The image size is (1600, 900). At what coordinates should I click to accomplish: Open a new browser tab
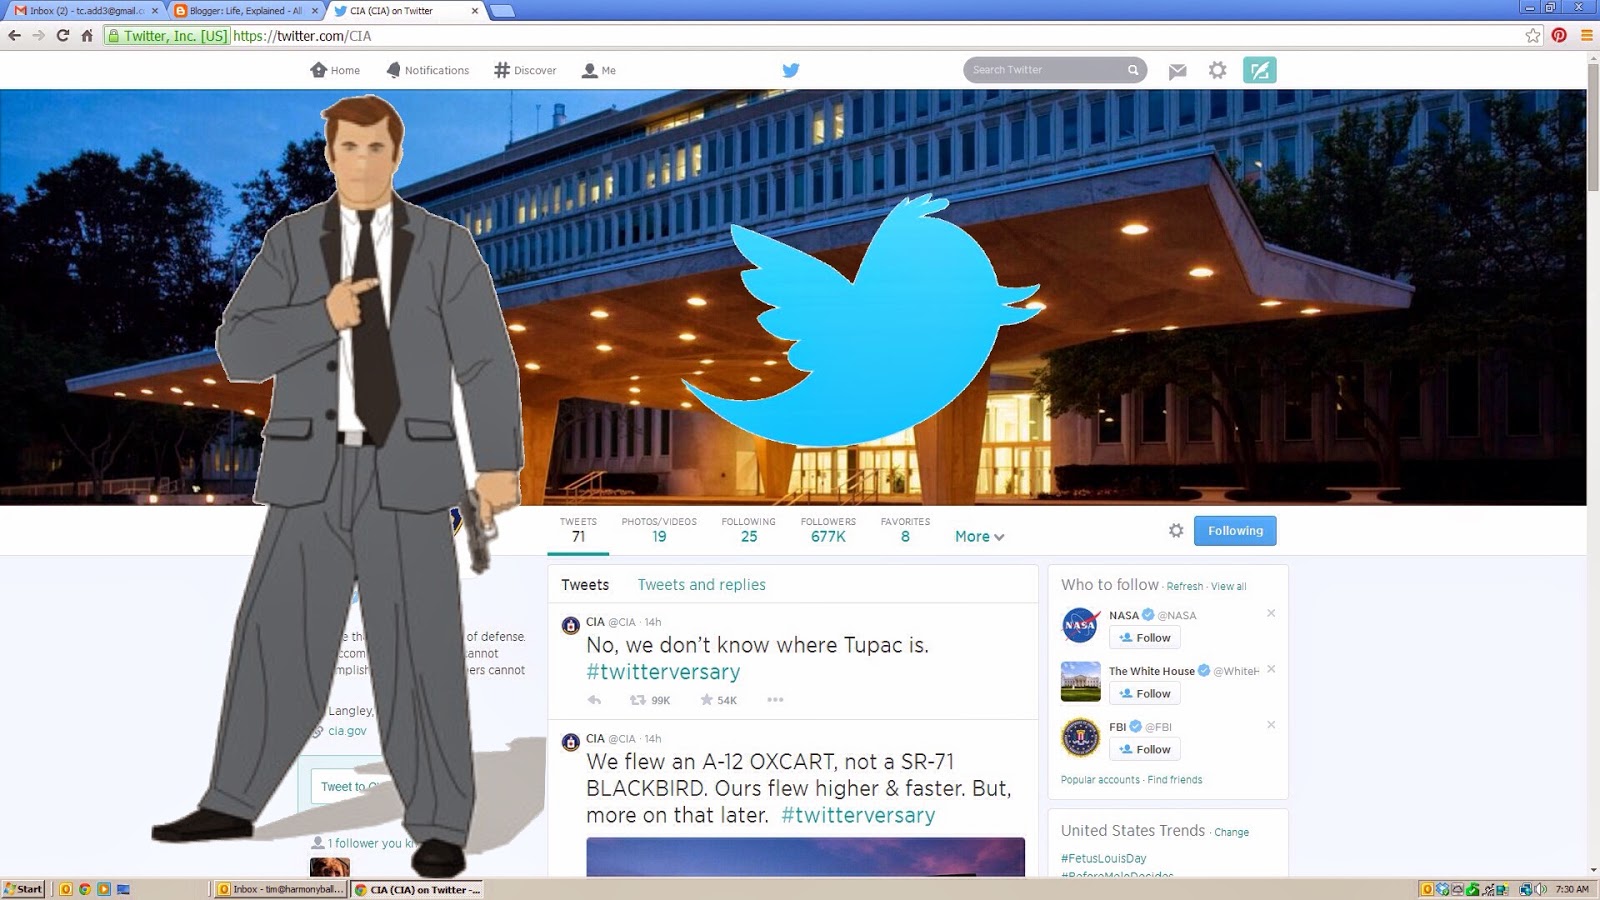pos(502,11)
